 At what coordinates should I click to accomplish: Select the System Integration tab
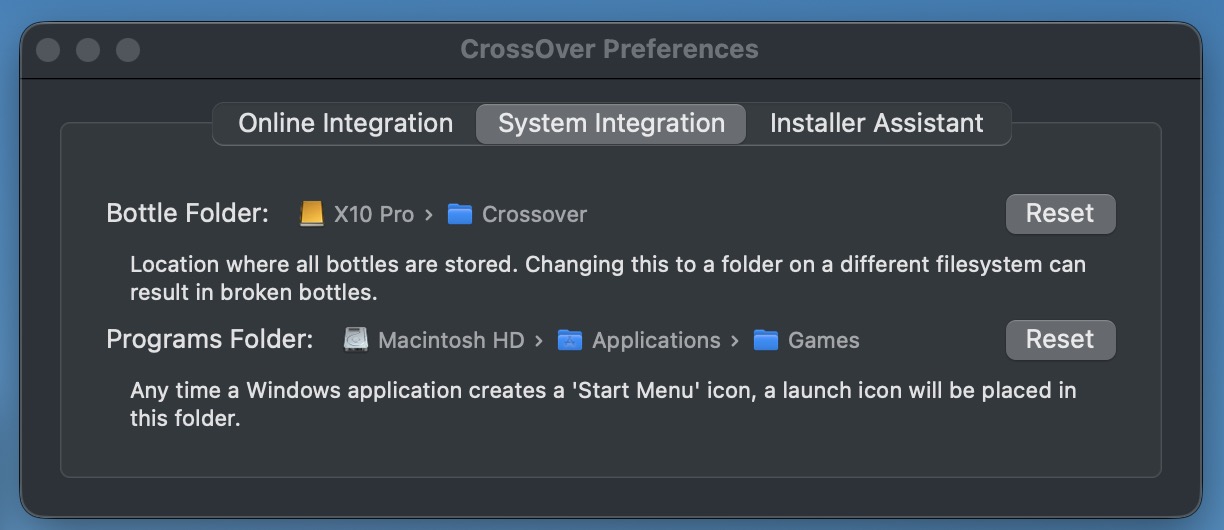coord(611,123)
